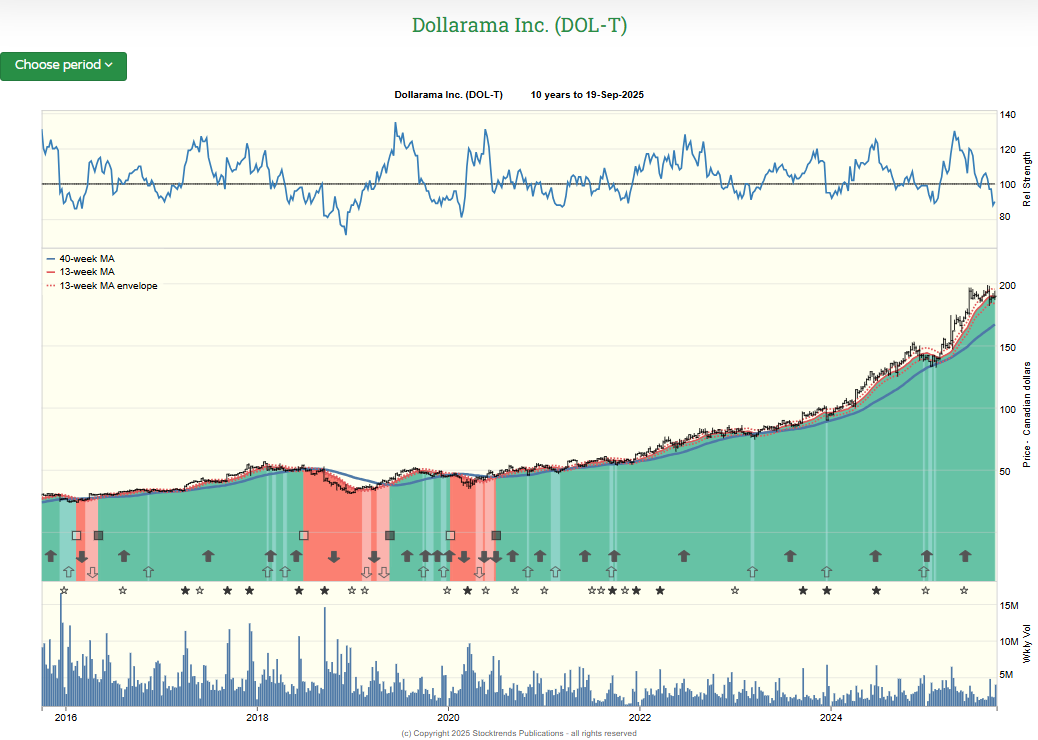Click the dotted red envelope legend swatch
Image resolution: width=1038 pixels, height=740 pixels.
coord(51,286)
